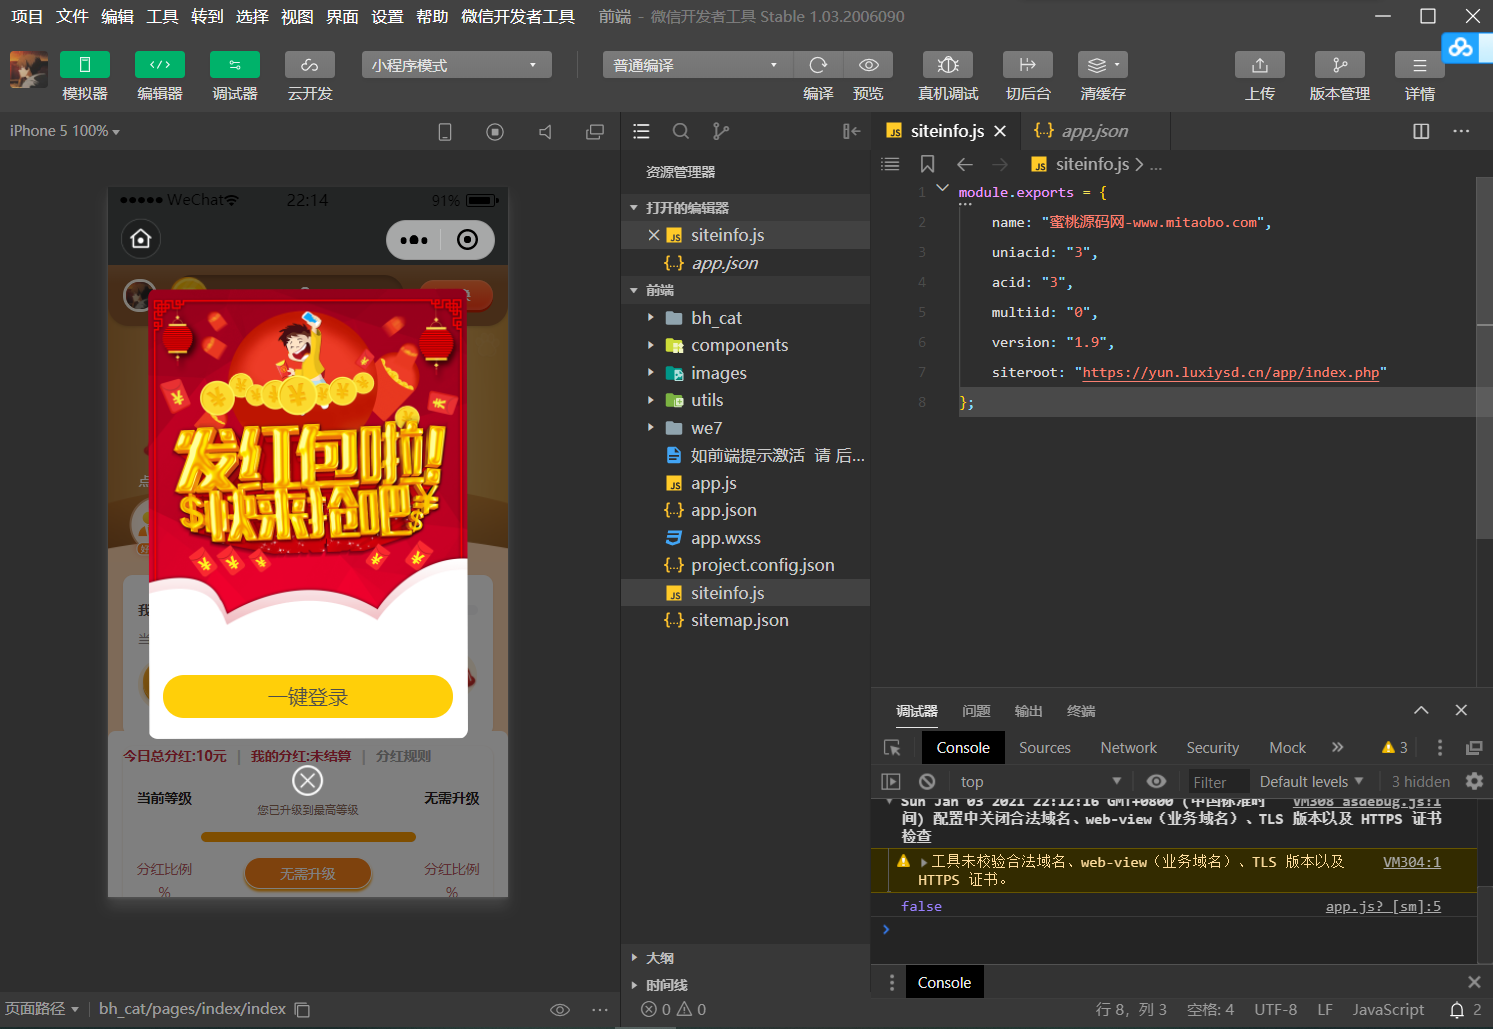Click the console Filter input field
The width and height of the screenshot is (1493, 1029).
coord(1217,782)
